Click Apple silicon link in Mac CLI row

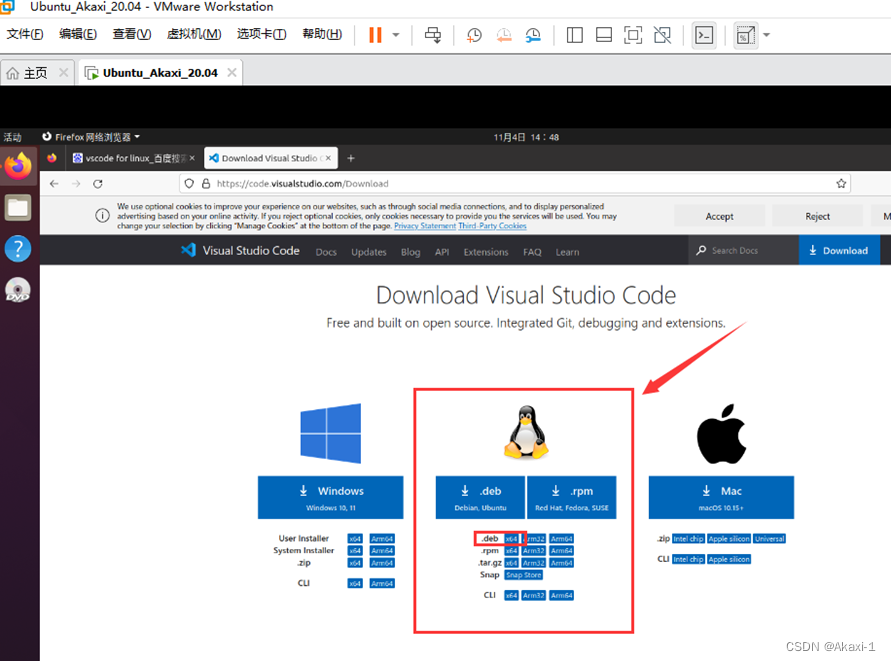pyautogui.click(x=729, y=559)
